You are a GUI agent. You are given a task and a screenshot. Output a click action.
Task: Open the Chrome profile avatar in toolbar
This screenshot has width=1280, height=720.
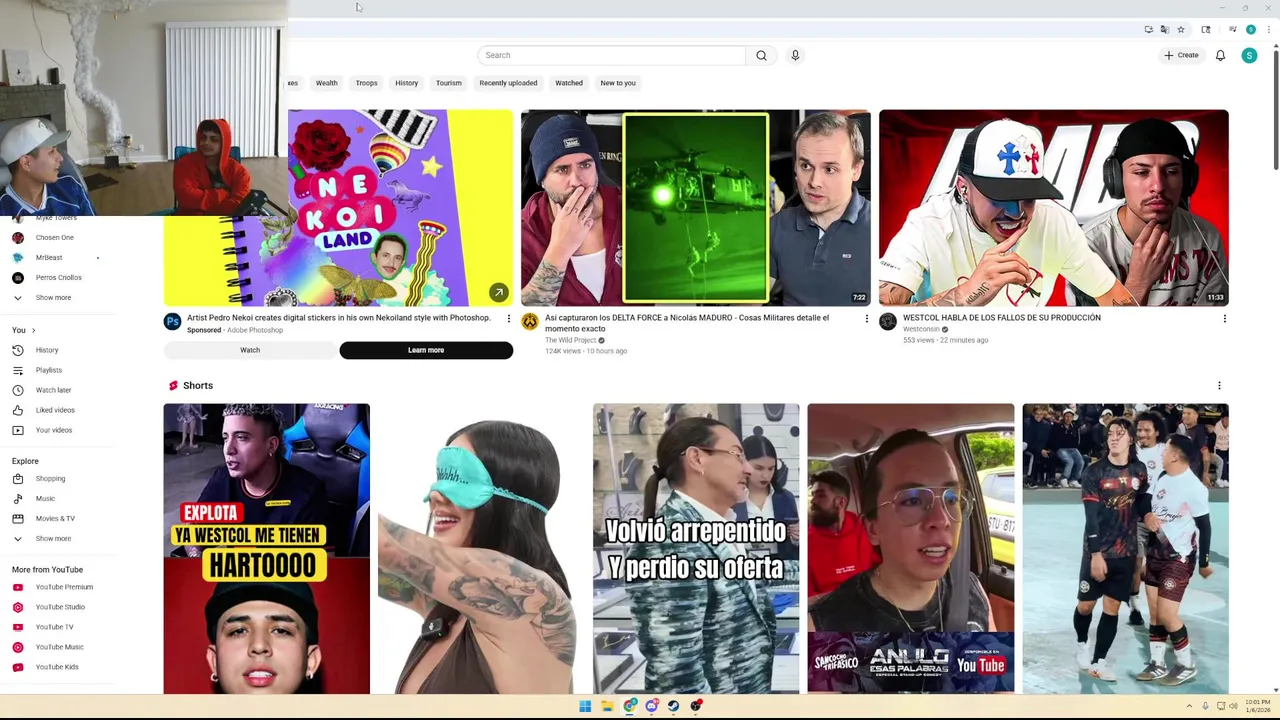(x=1250, y=30)
